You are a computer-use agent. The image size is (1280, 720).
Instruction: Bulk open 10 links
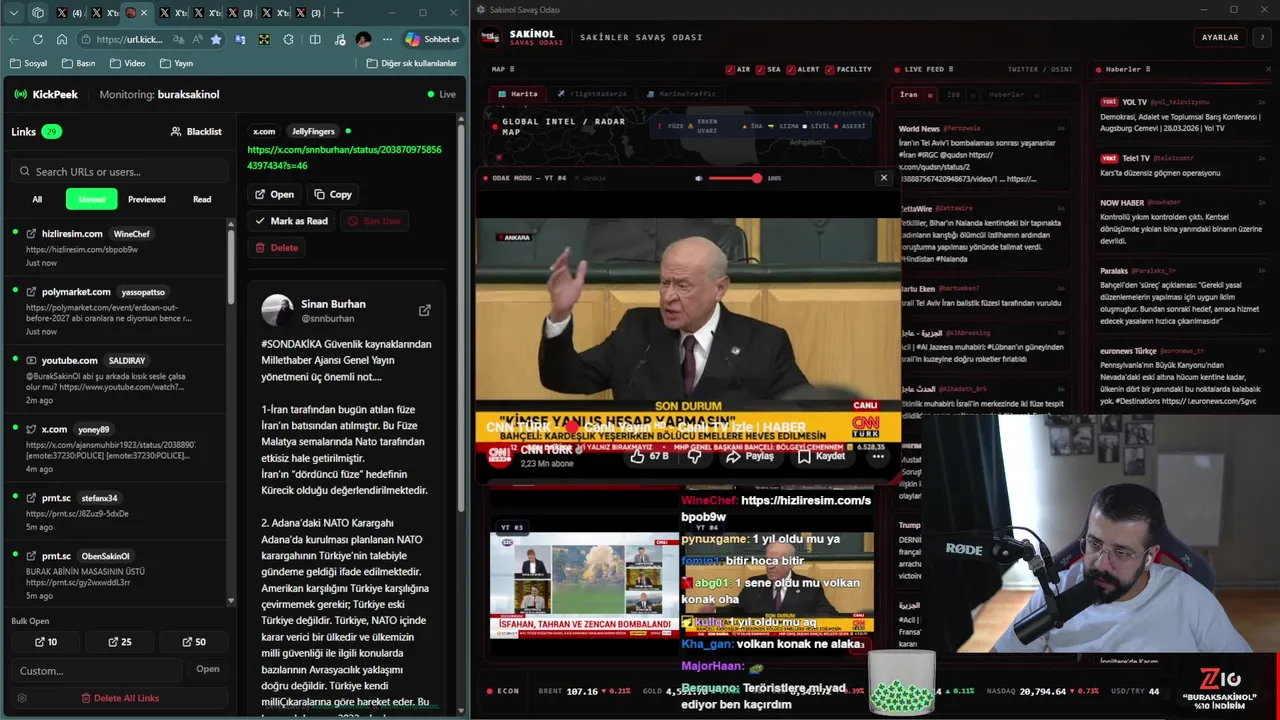click(46, 642)
